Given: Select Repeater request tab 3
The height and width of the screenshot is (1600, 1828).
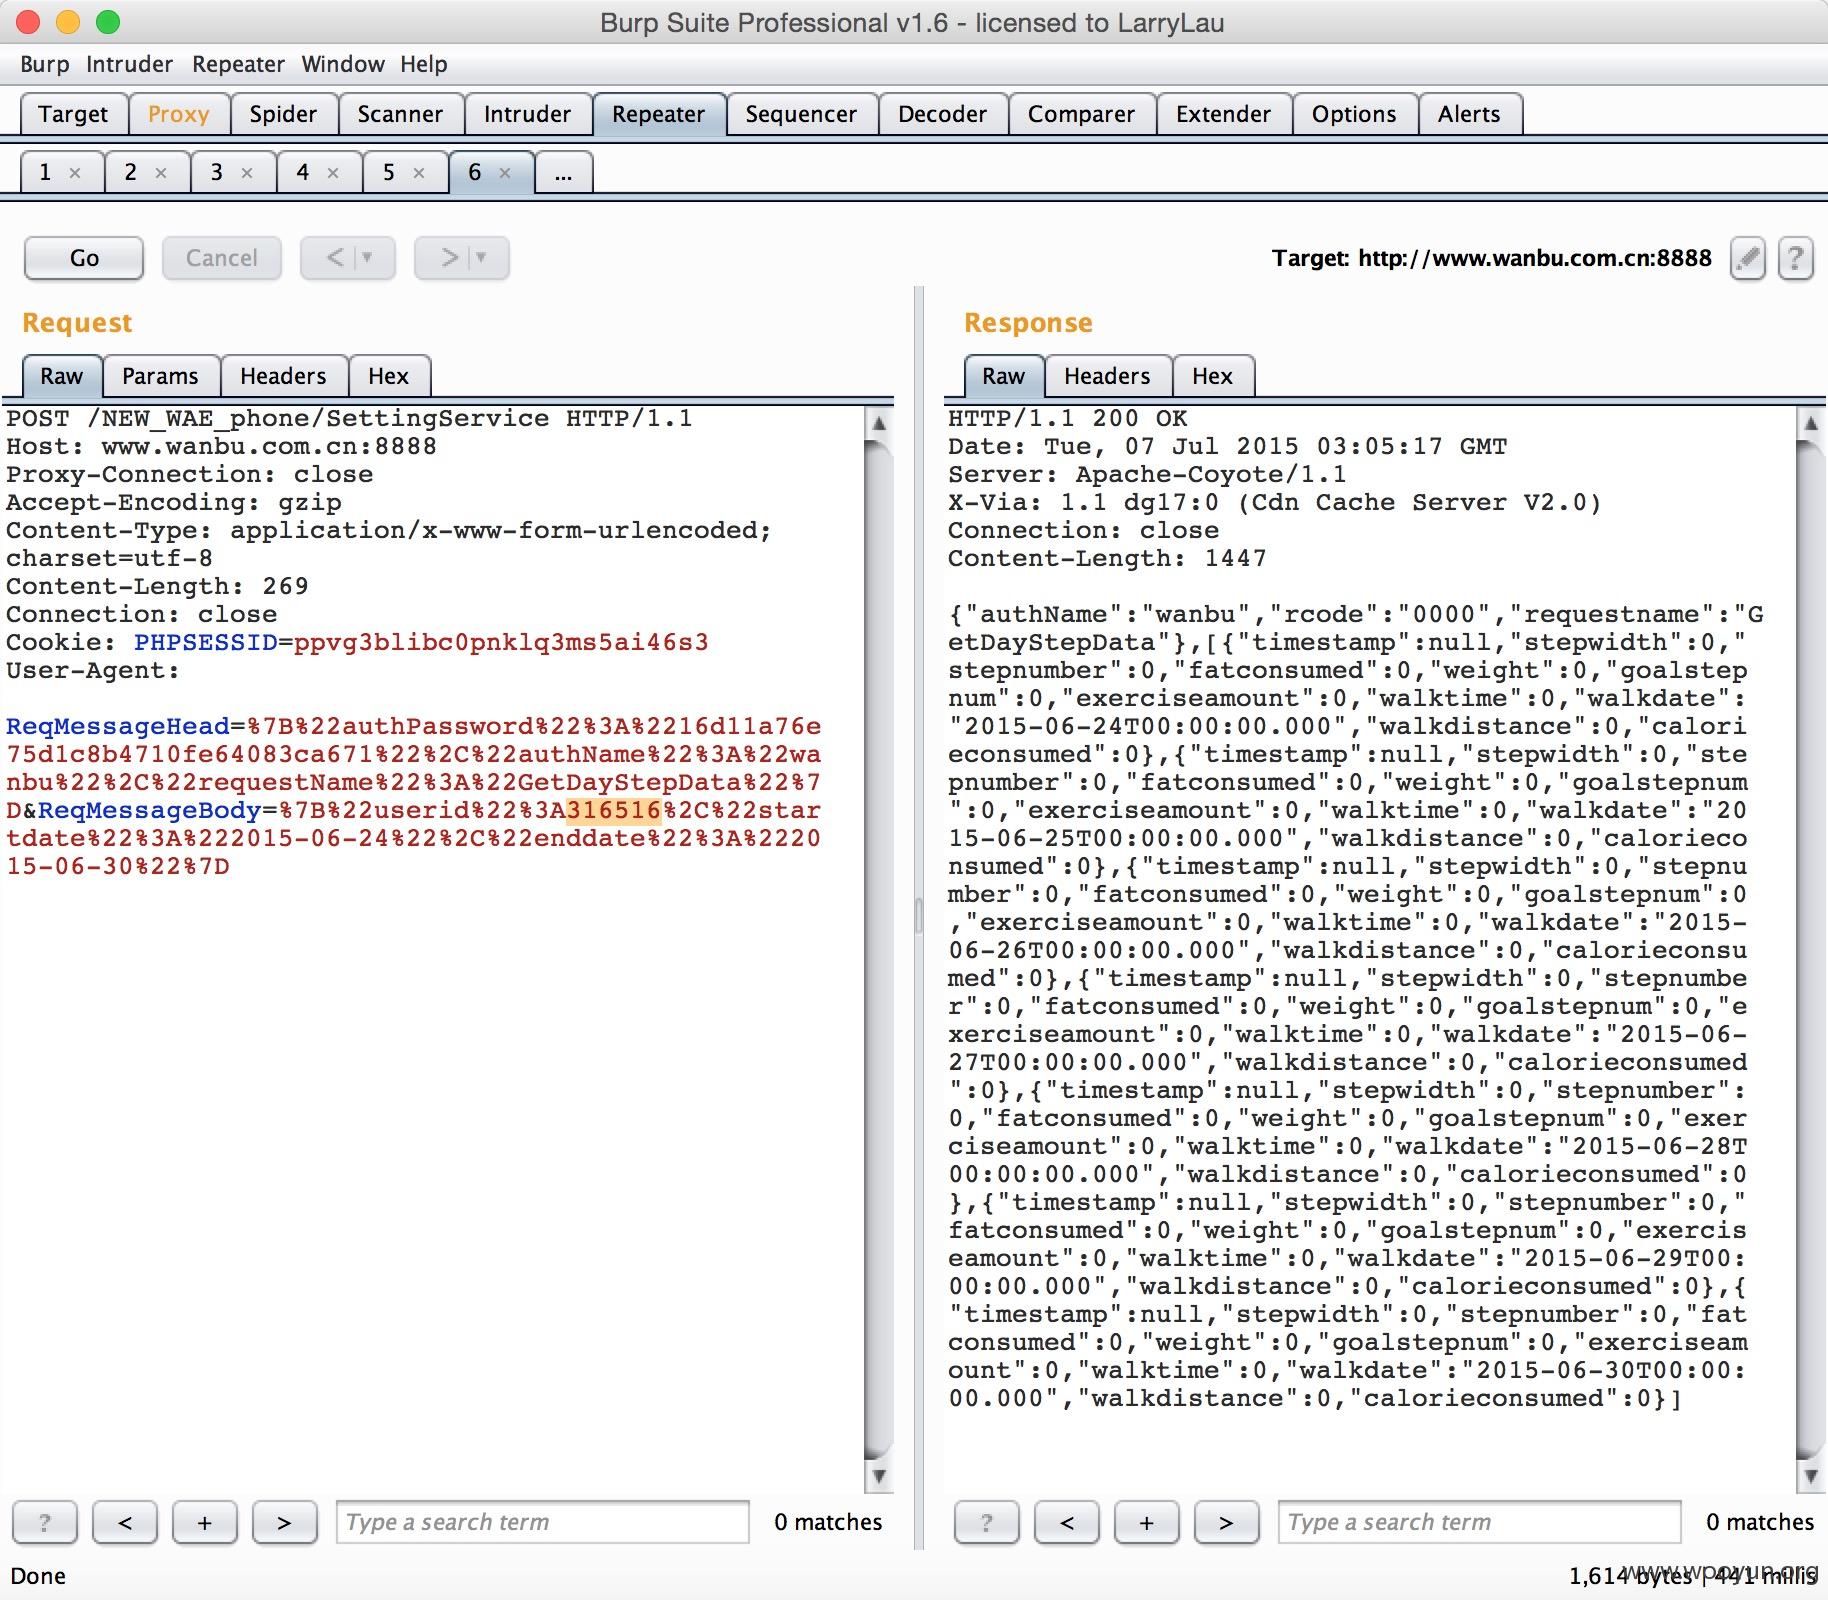Looking at the screenshot, I should tap(217, 172).
